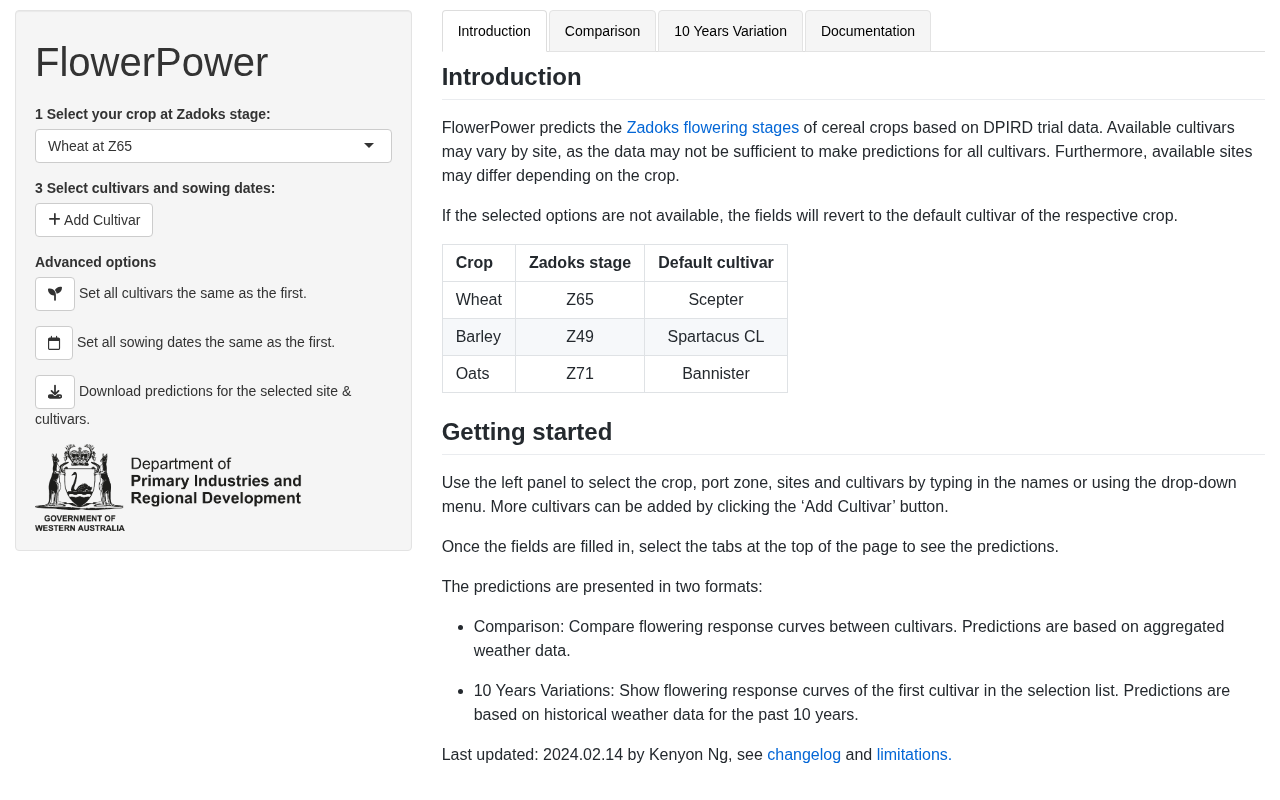Switch to the Comparison tab
The height and width of the screenshot is (800, 1280).
pyautogui.click(x=602, y=31)
